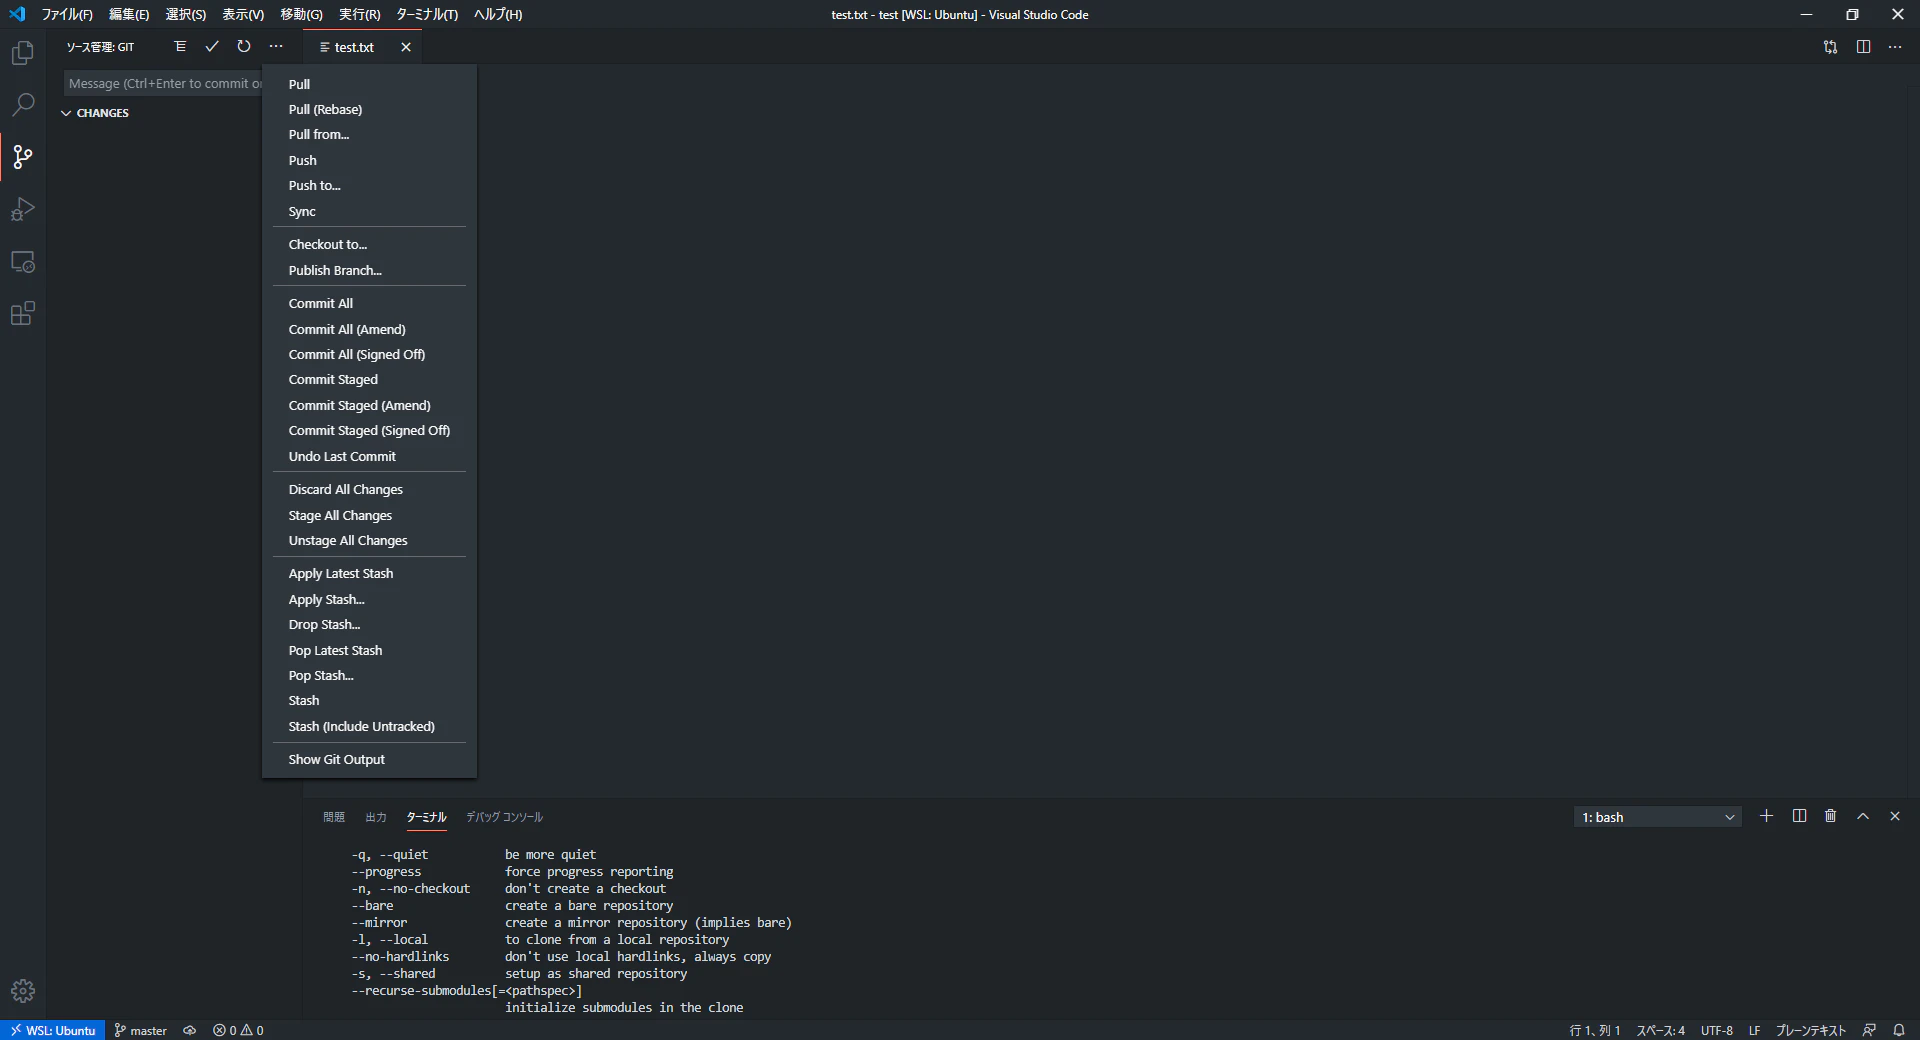
Task: Open the bash terminal selector dropdown
Action: pos(1658,817)
